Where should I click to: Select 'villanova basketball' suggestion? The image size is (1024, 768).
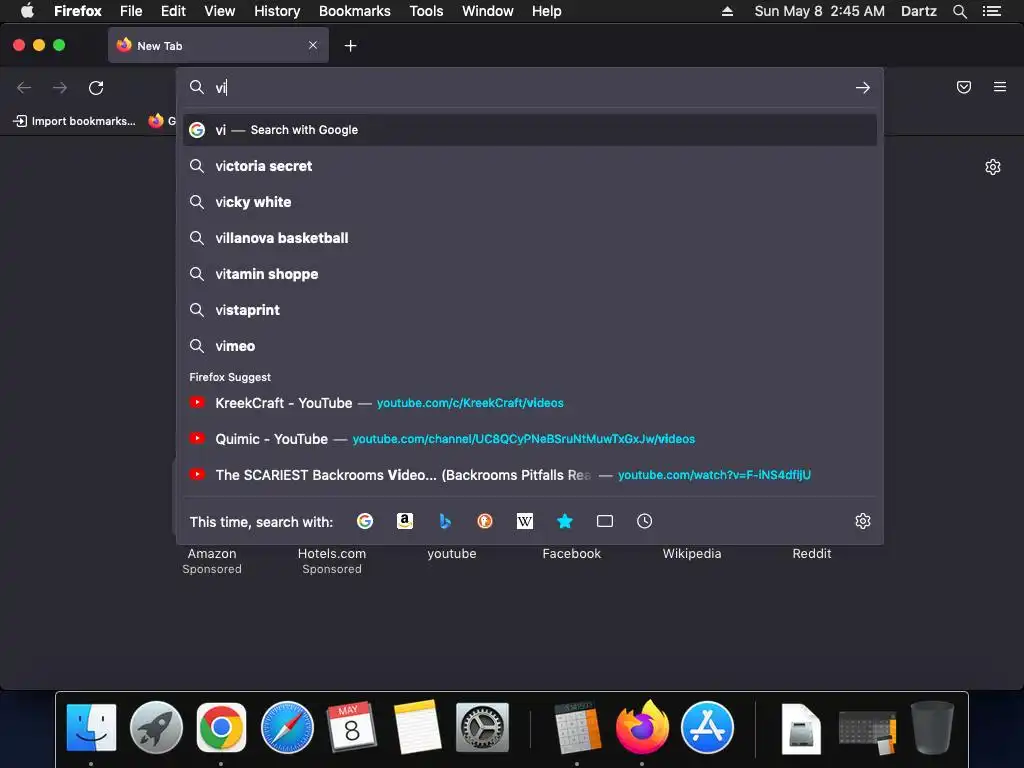click(530, 238)
